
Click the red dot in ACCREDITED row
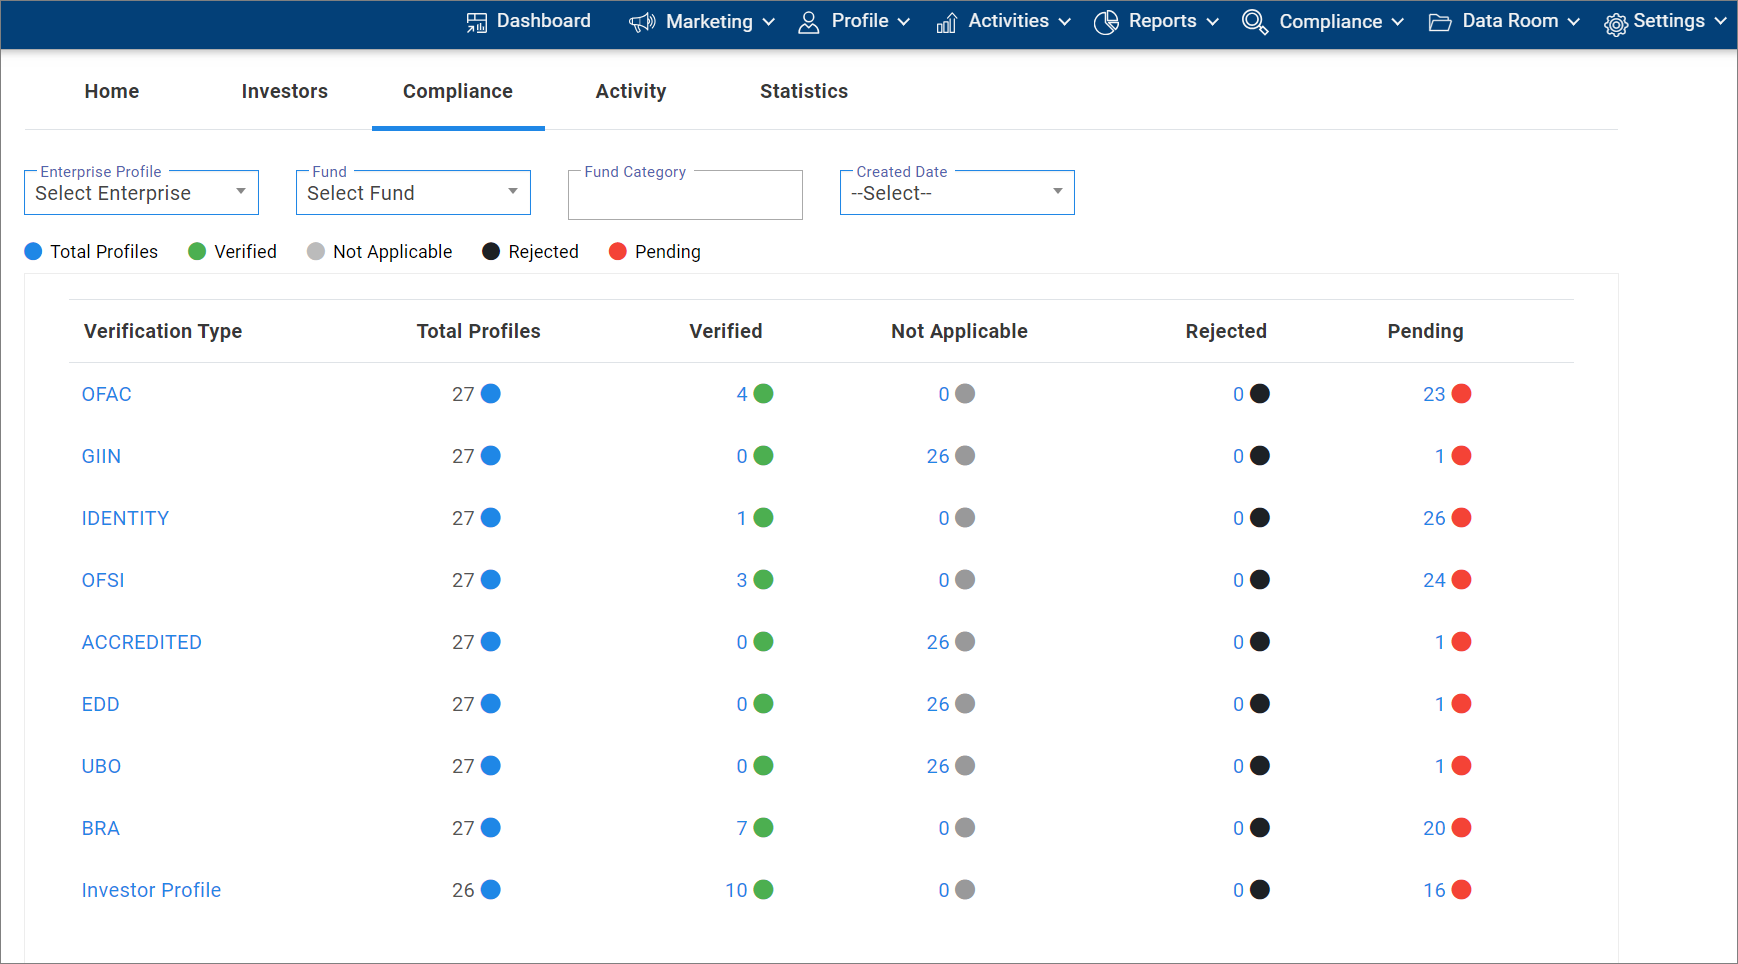(1461, 641)
